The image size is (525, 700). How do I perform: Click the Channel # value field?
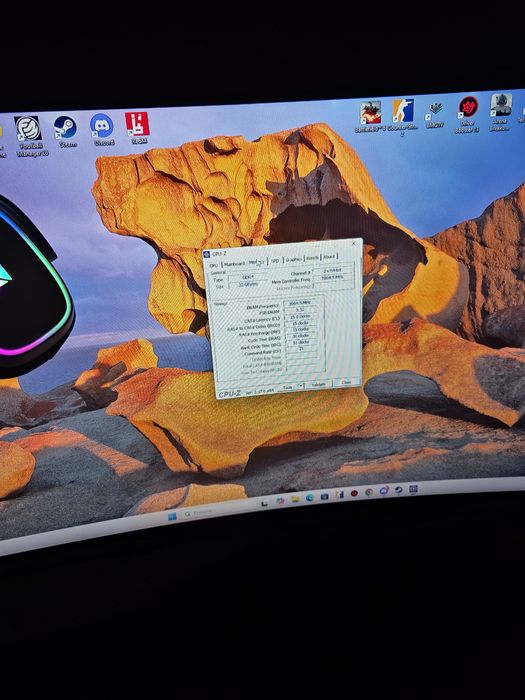point(333,271)
